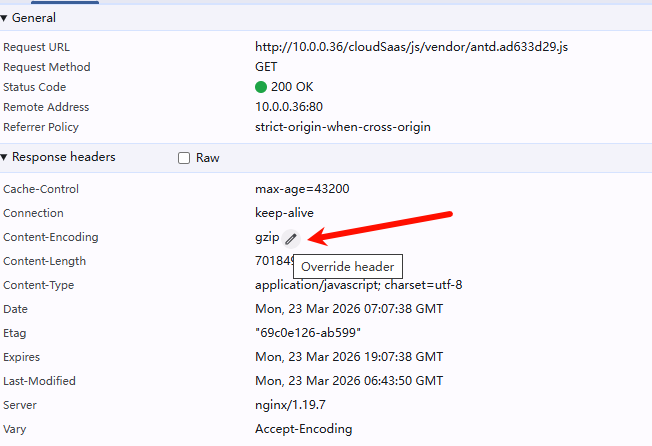This screenshot has width=652, height=446.
Task: Click the Request Method label
Action: coord(47,67)
